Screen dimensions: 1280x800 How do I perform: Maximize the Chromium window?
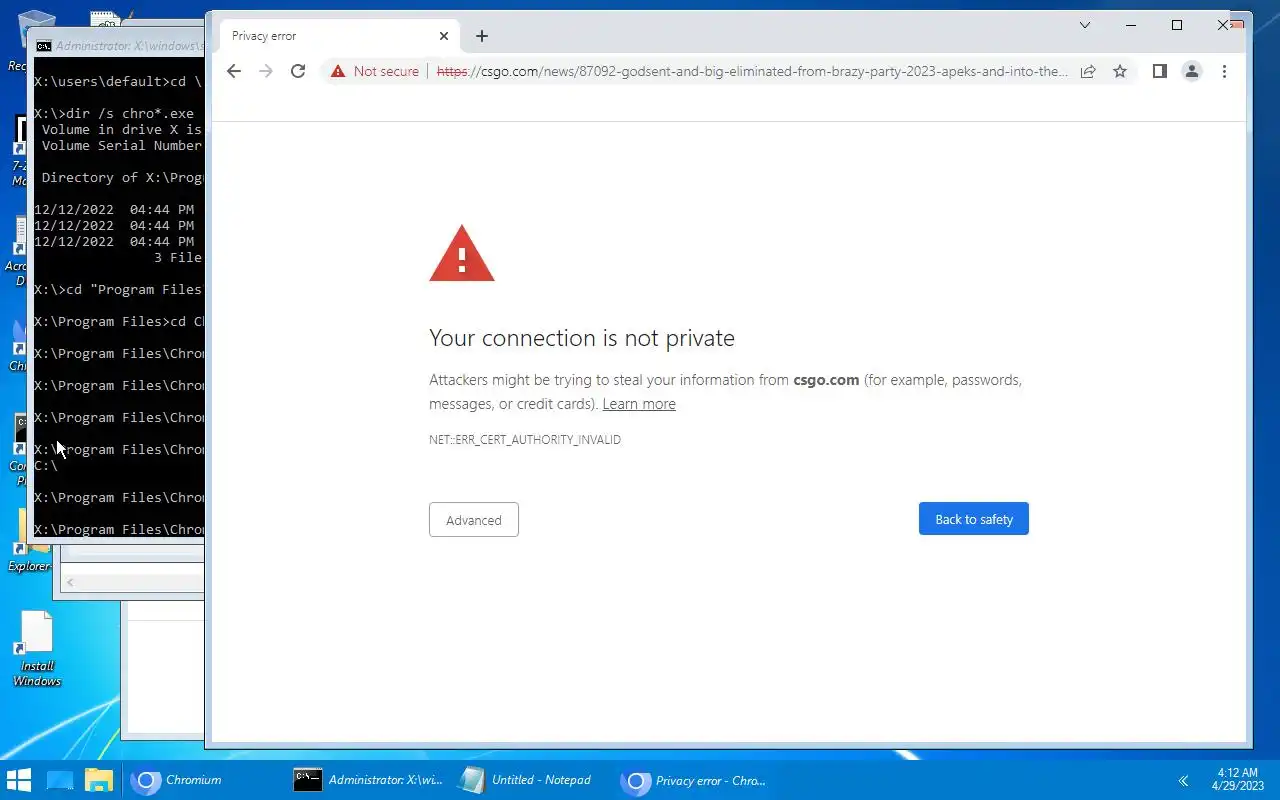(x=1177, y=25)
